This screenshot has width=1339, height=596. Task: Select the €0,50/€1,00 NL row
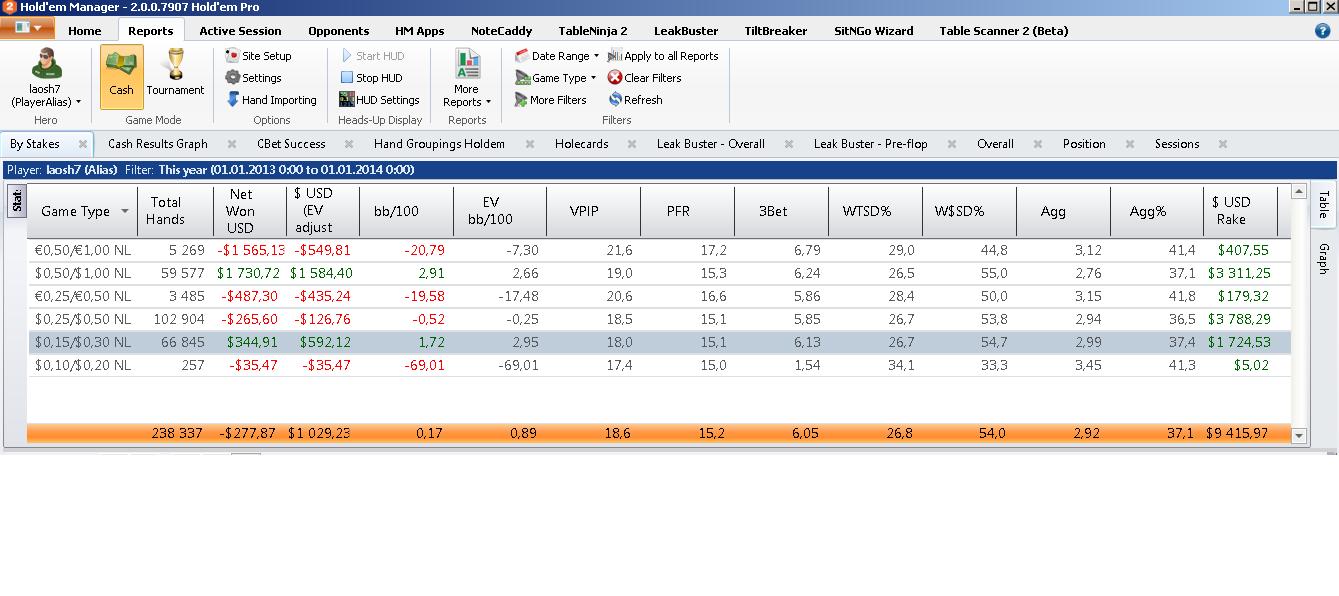coord(658,250)
